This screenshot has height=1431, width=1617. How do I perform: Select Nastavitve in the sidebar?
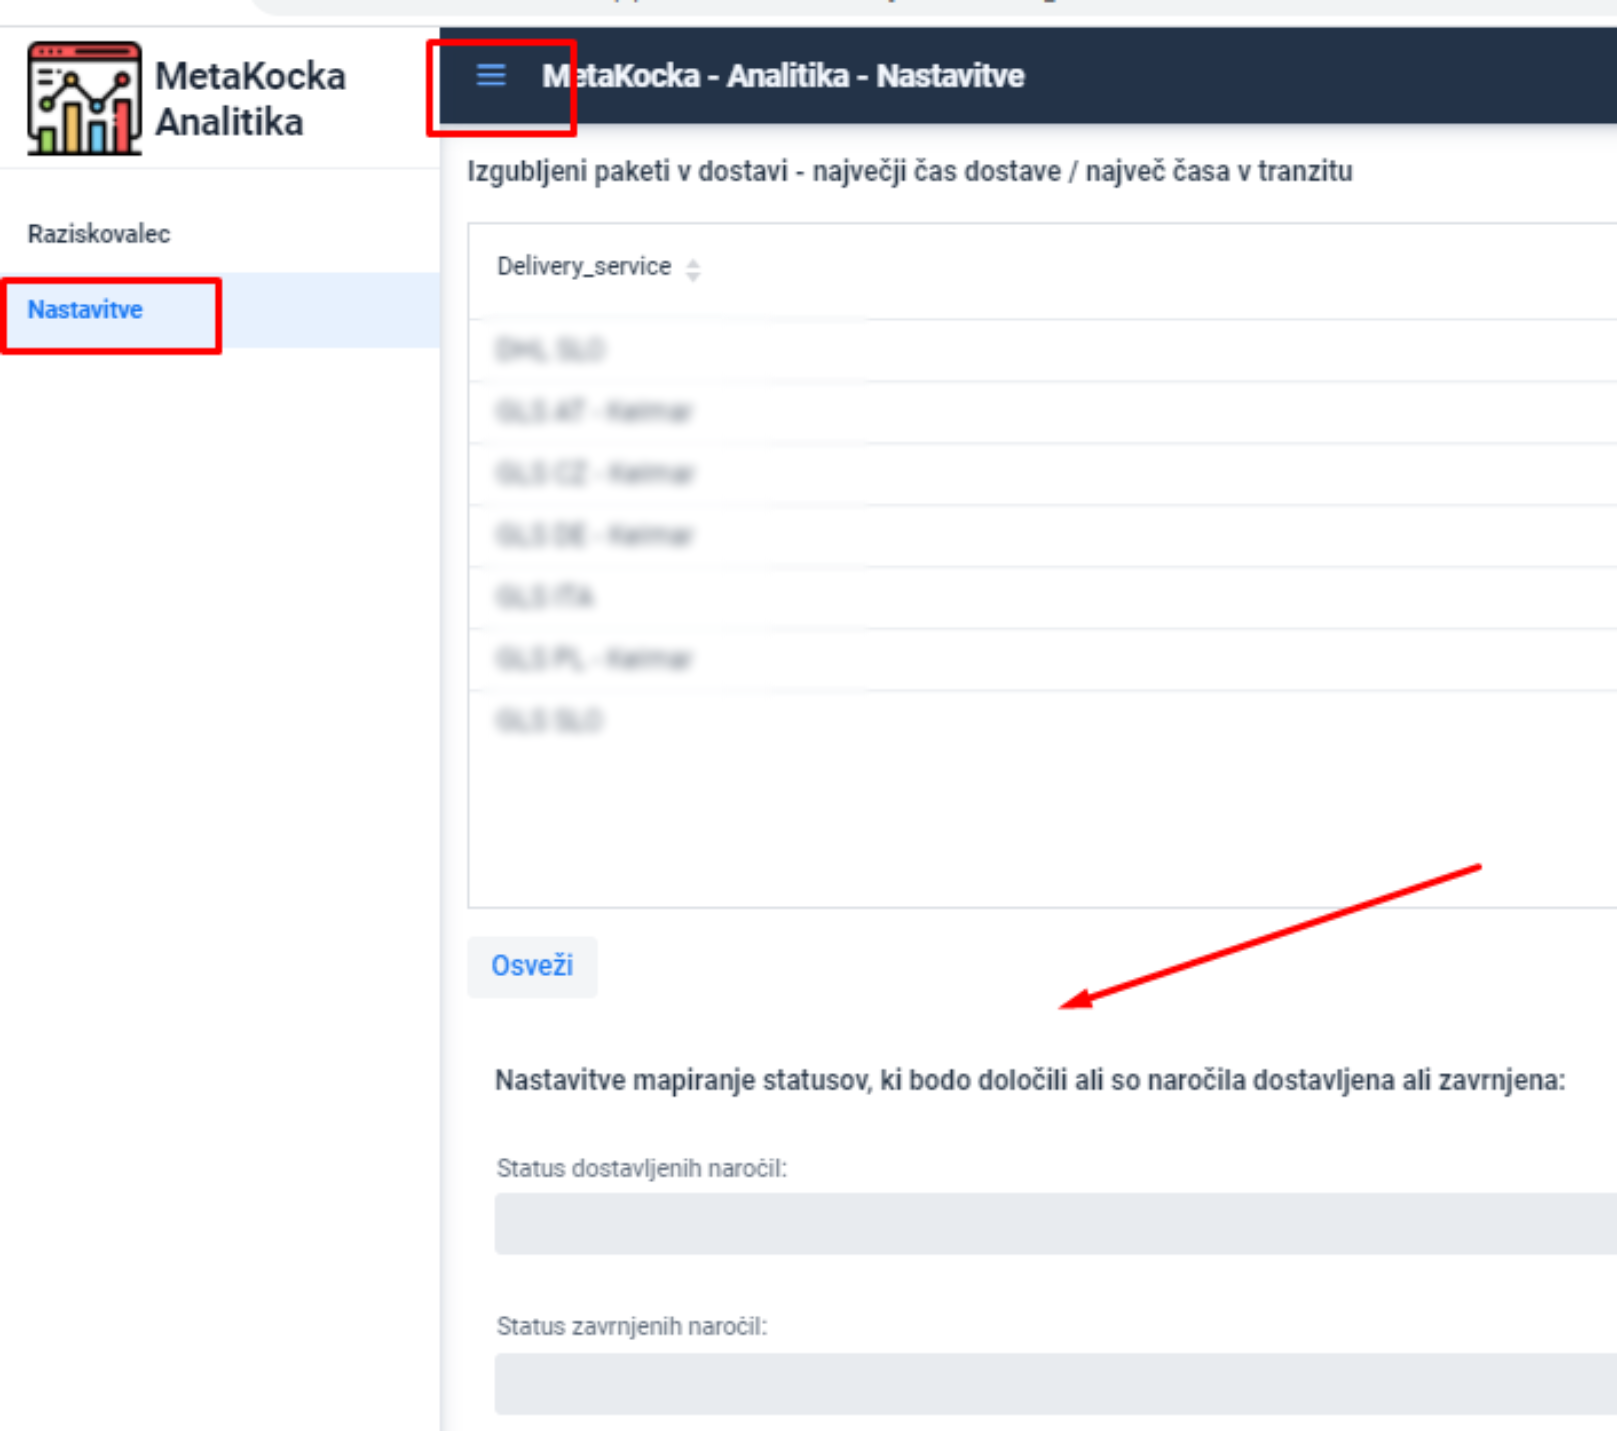click(x=219, y=310)
